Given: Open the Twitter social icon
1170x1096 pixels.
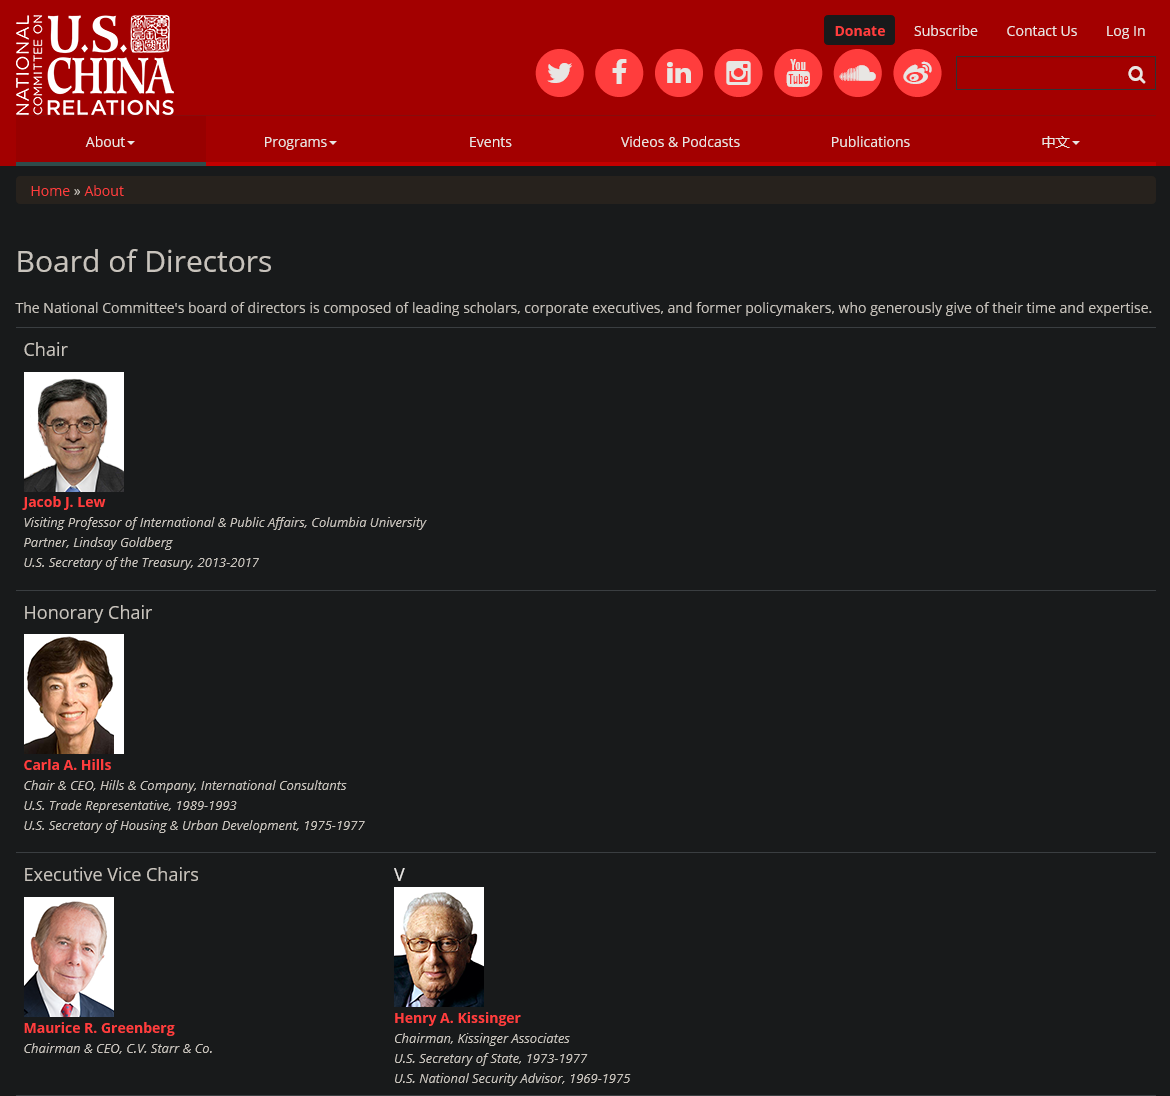Looking at the screenshot, I should tap(560, 73).
